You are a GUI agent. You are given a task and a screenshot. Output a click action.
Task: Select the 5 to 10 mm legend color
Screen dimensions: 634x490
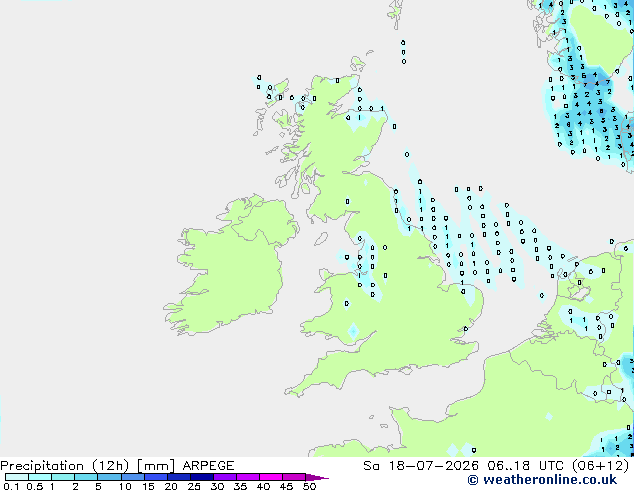click(x=110, y=477)
